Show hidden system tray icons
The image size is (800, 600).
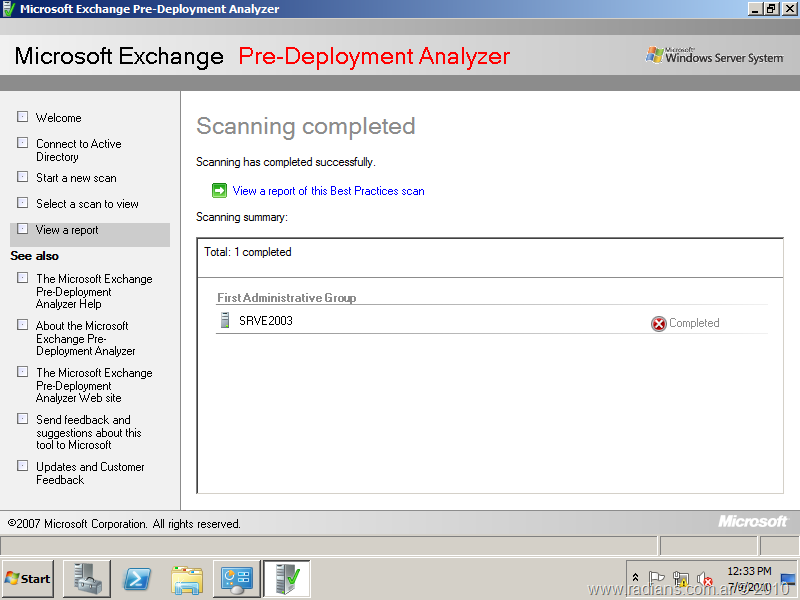[635, 578]
